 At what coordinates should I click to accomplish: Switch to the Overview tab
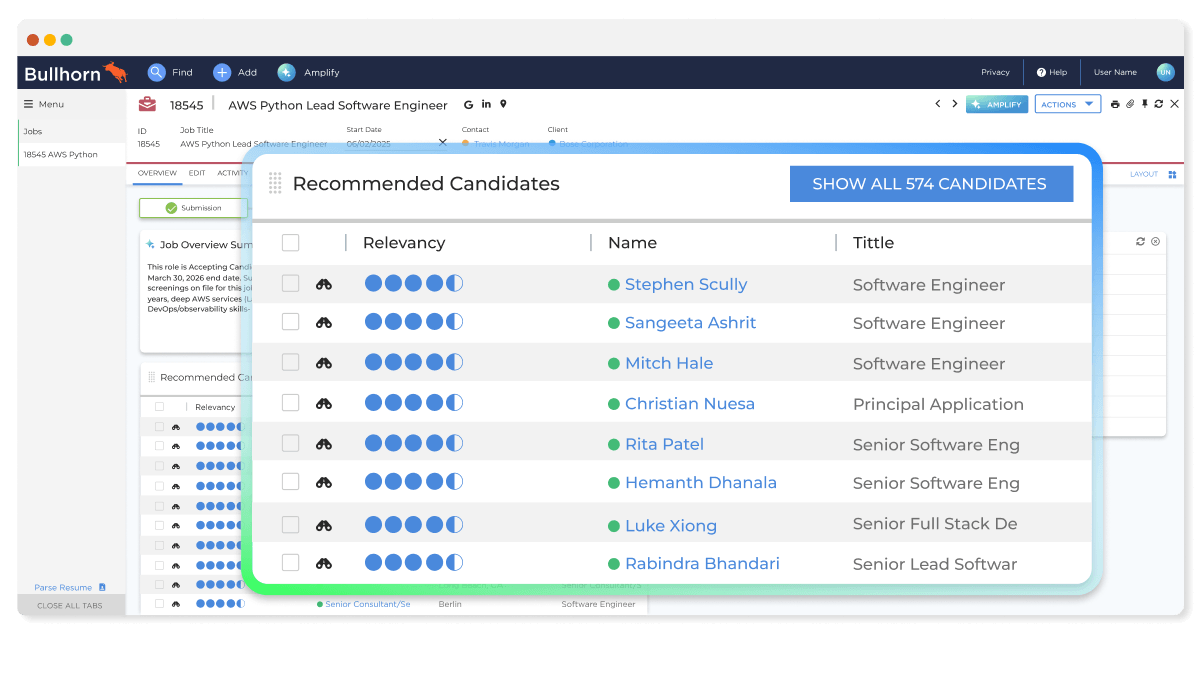pyautogui.click(x=157, y=173)
